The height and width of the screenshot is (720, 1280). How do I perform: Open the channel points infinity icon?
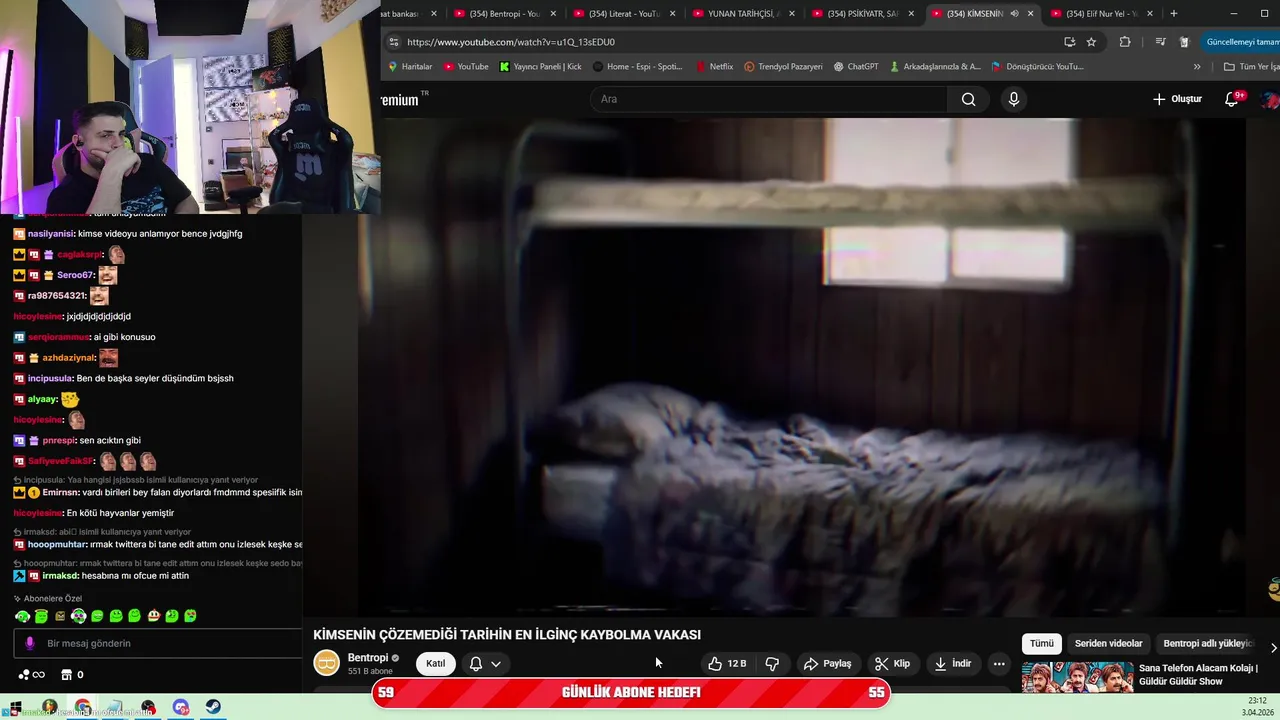pyautogui.click(x=31, y=675)
